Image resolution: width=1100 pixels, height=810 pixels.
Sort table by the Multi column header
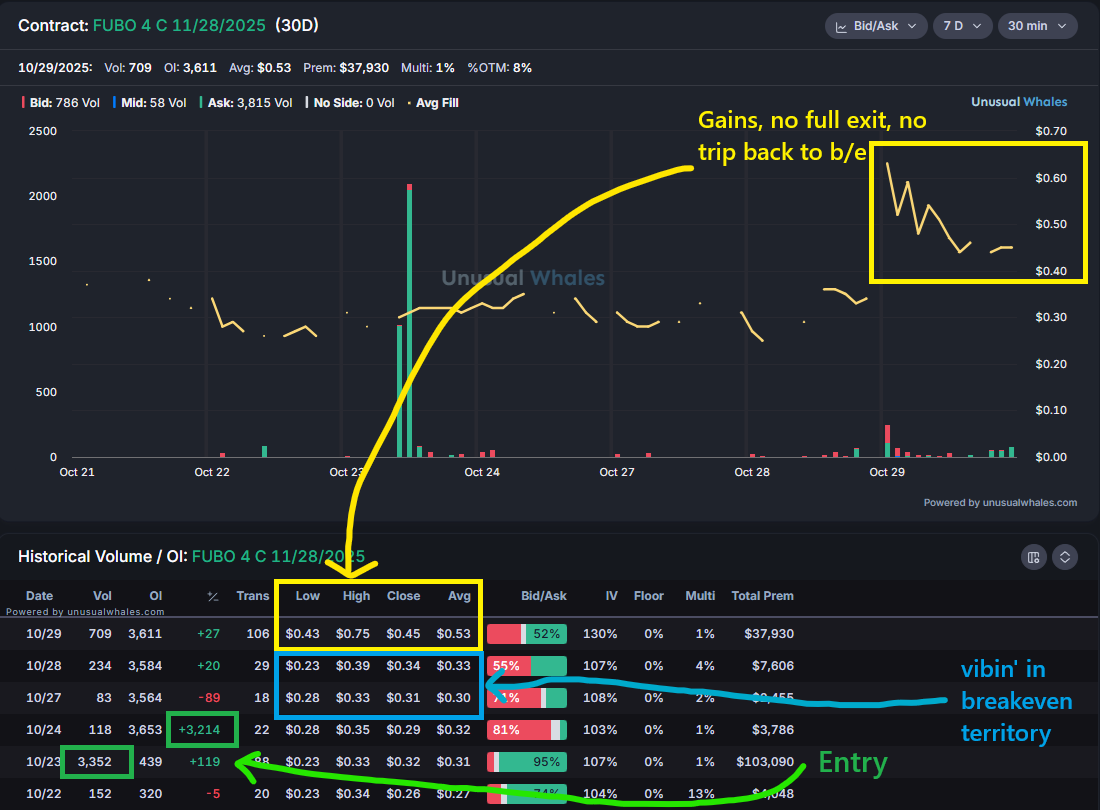[700, 595]
